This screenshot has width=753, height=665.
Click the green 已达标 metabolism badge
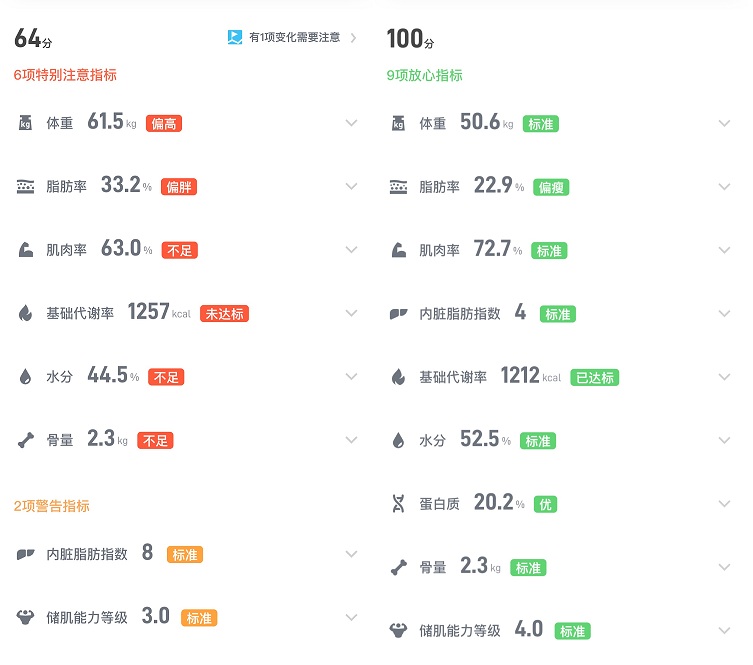pos(594,378)
